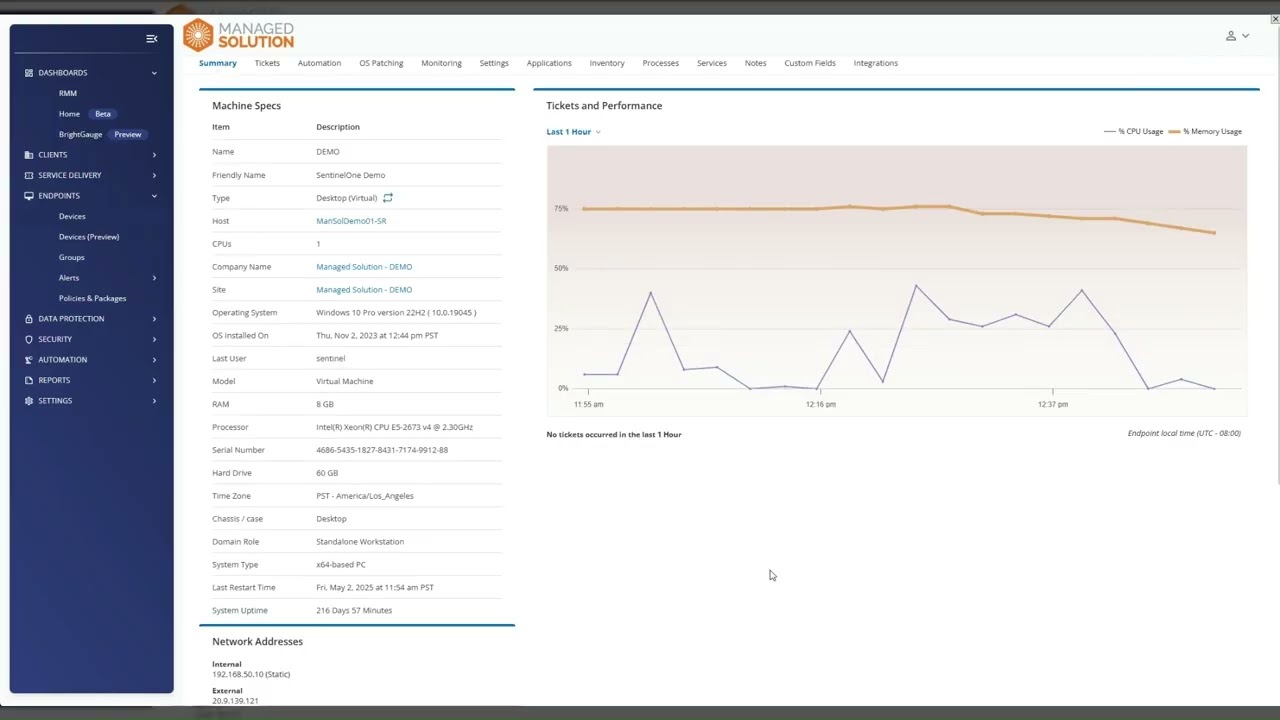Select the serial number 4686-5435-1827-8431-7174-9912-88
This screenshot has height=720, width=1280.
(382, 450)
